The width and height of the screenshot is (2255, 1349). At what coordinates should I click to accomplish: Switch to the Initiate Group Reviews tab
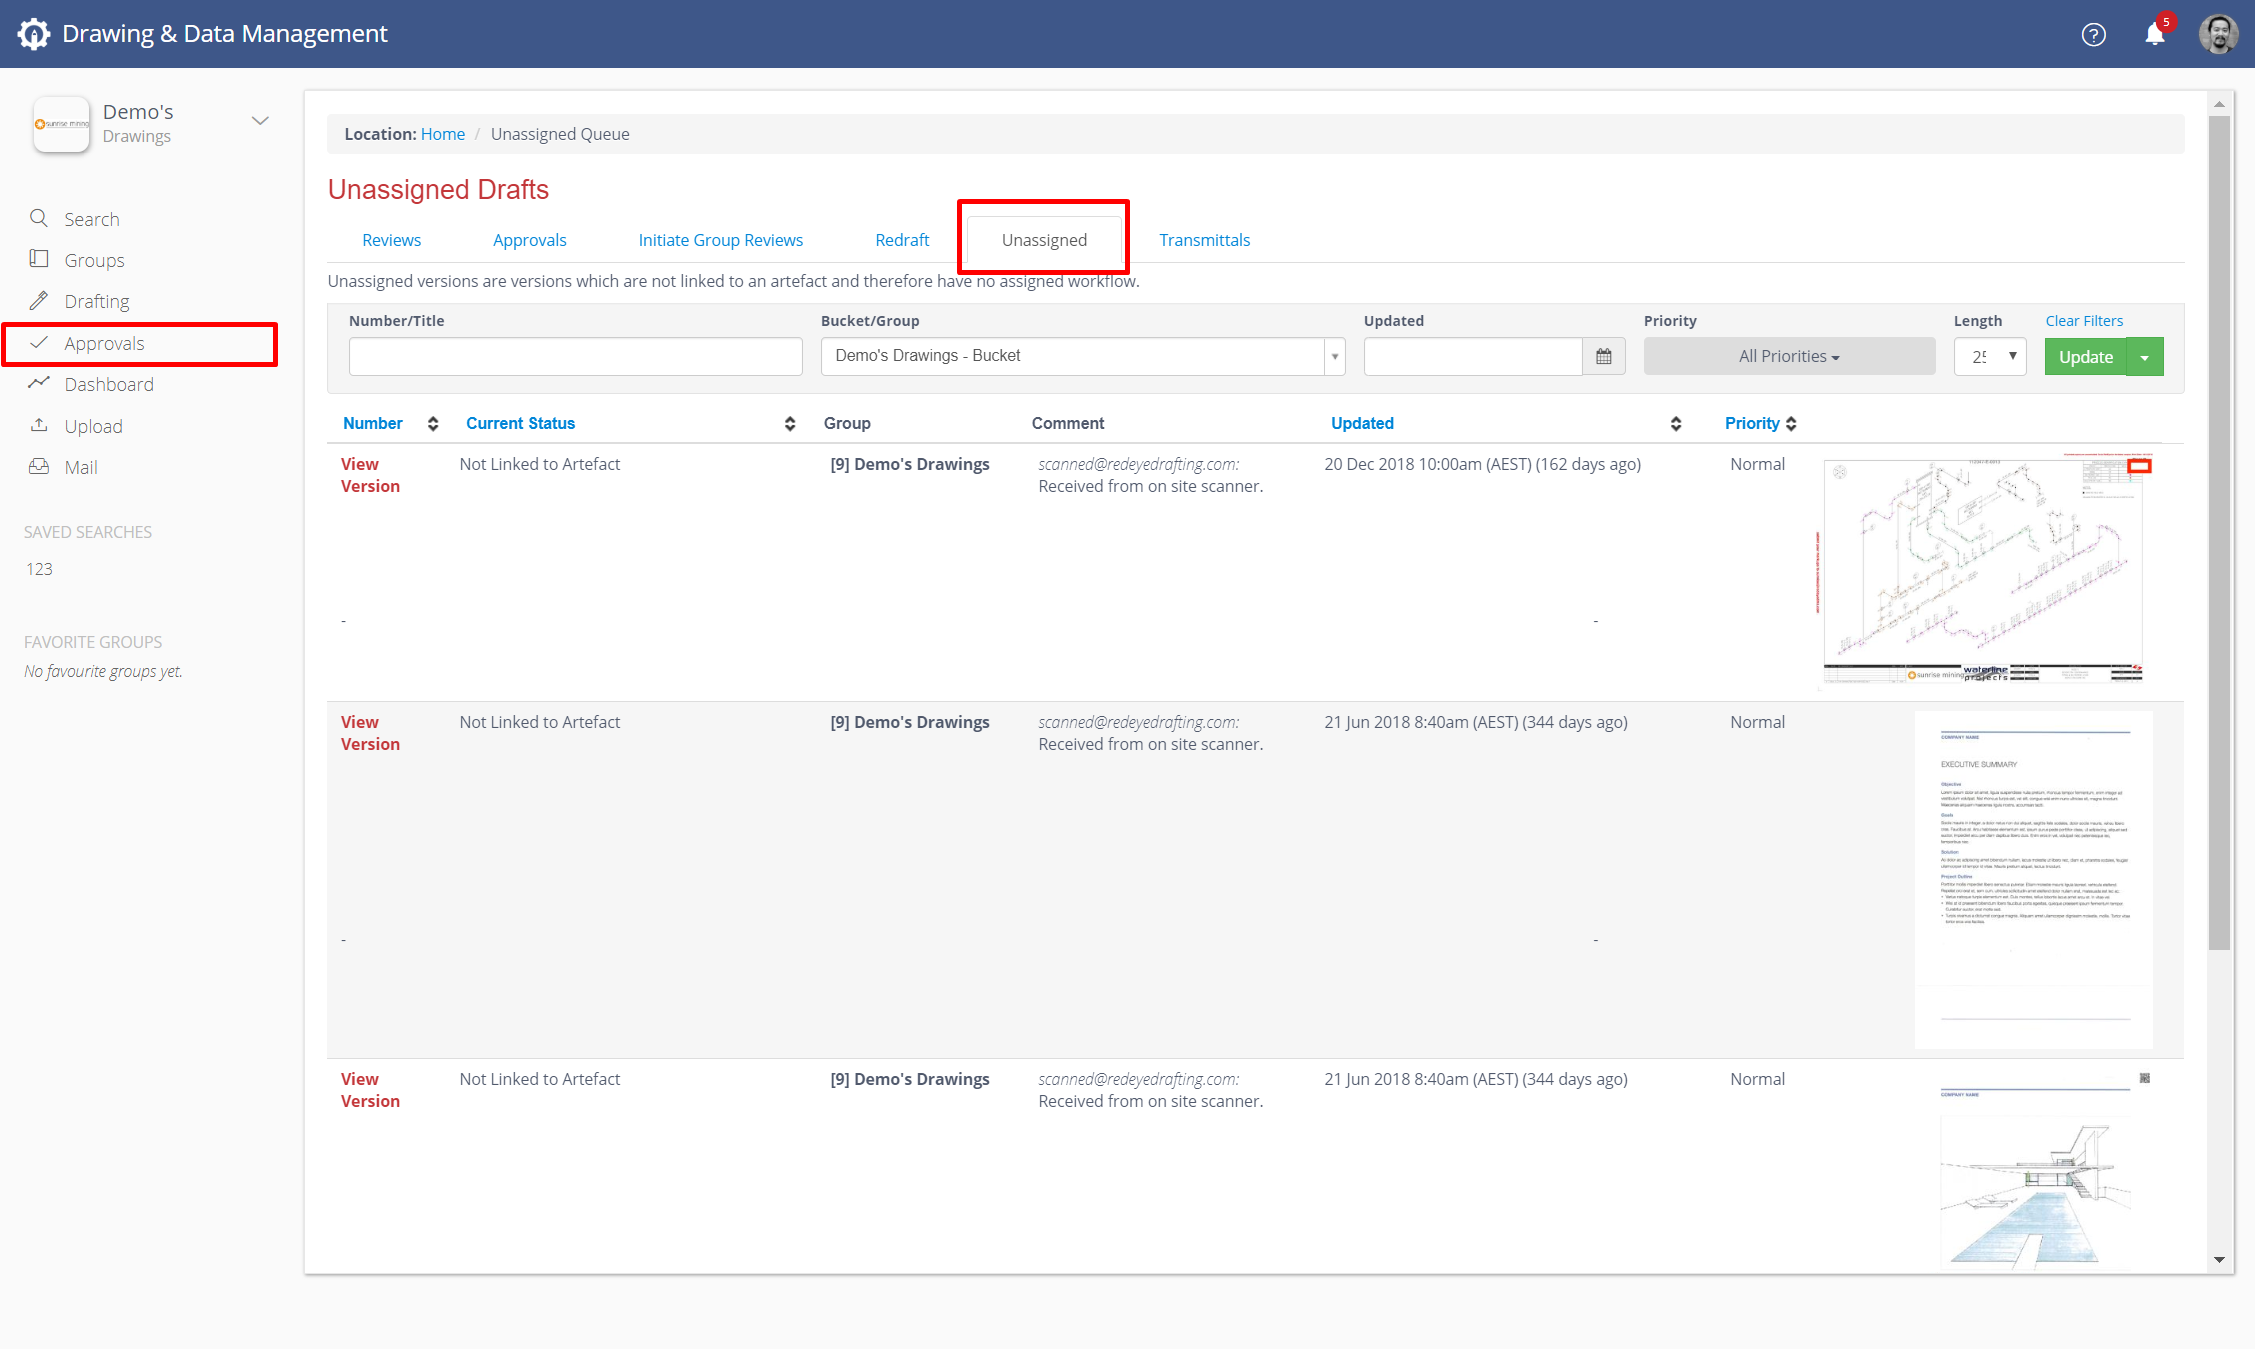click(720, 240)
